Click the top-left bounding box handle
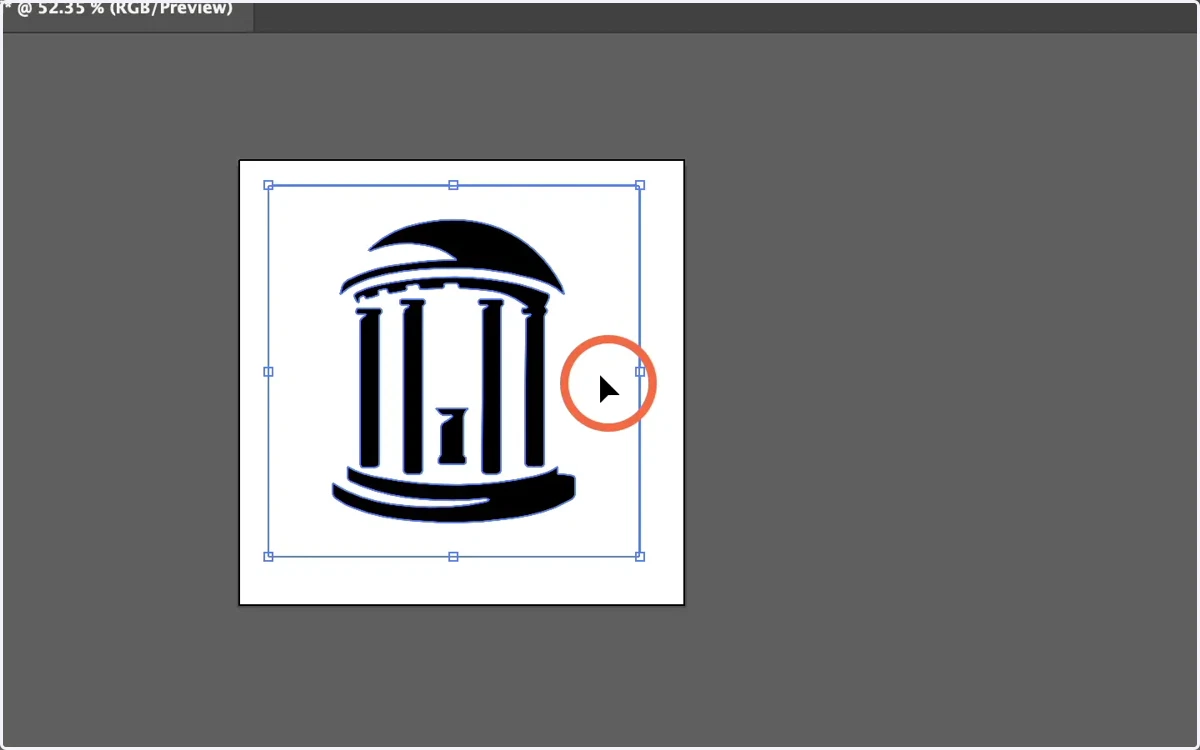The height and width of the screenshot is (750, 1200). (268, 185)
